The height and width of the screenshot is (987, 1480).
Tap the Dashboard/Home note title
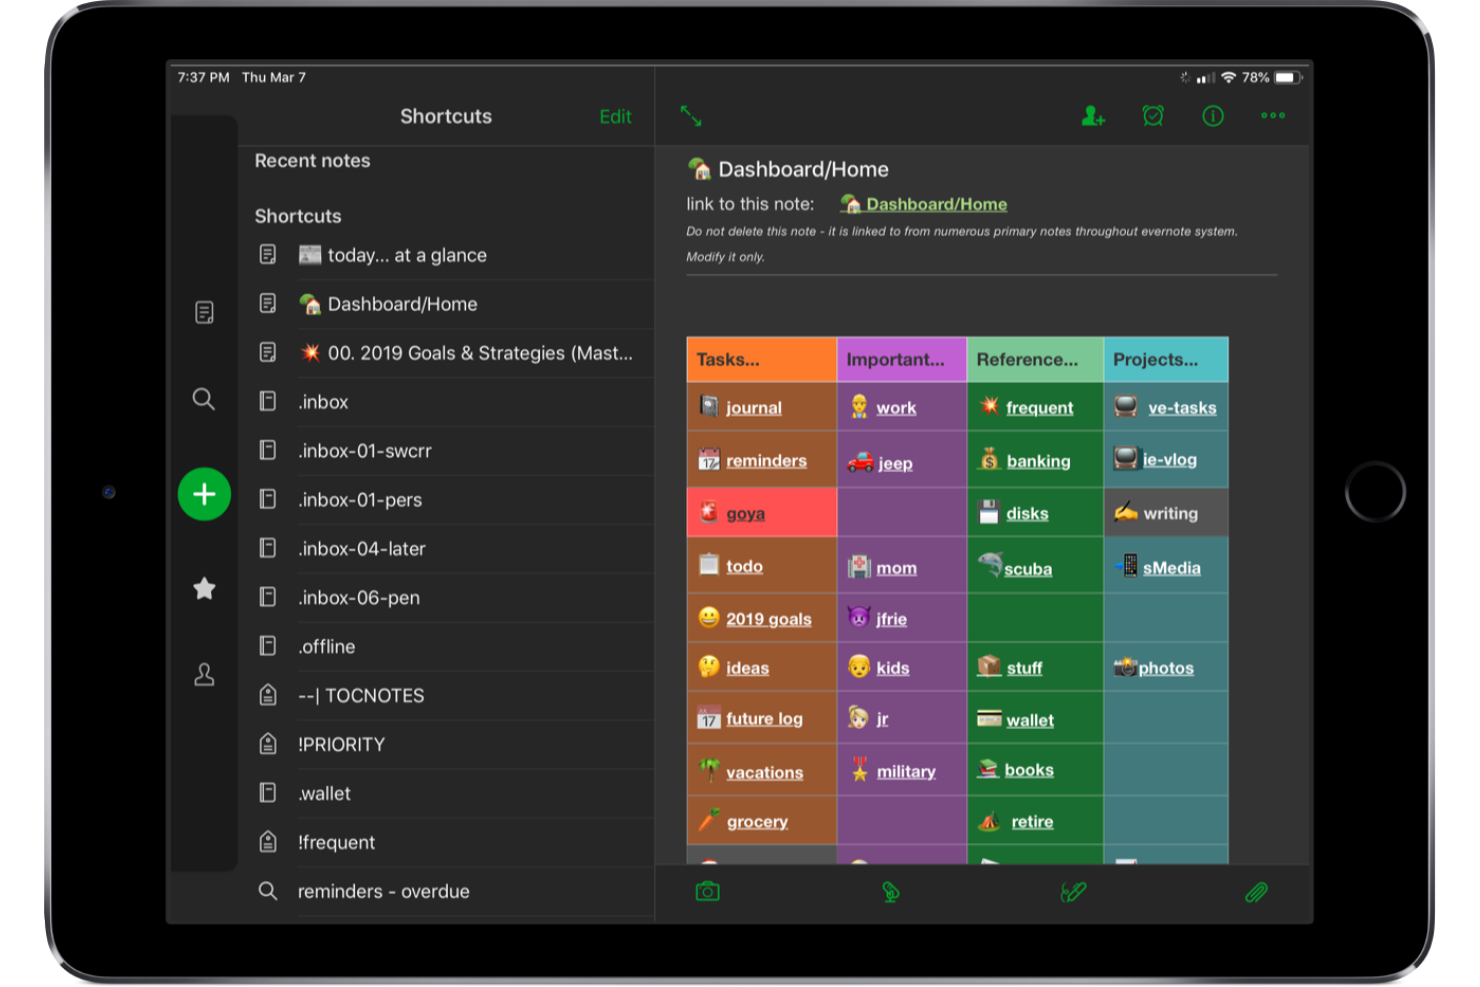point(803,170)
